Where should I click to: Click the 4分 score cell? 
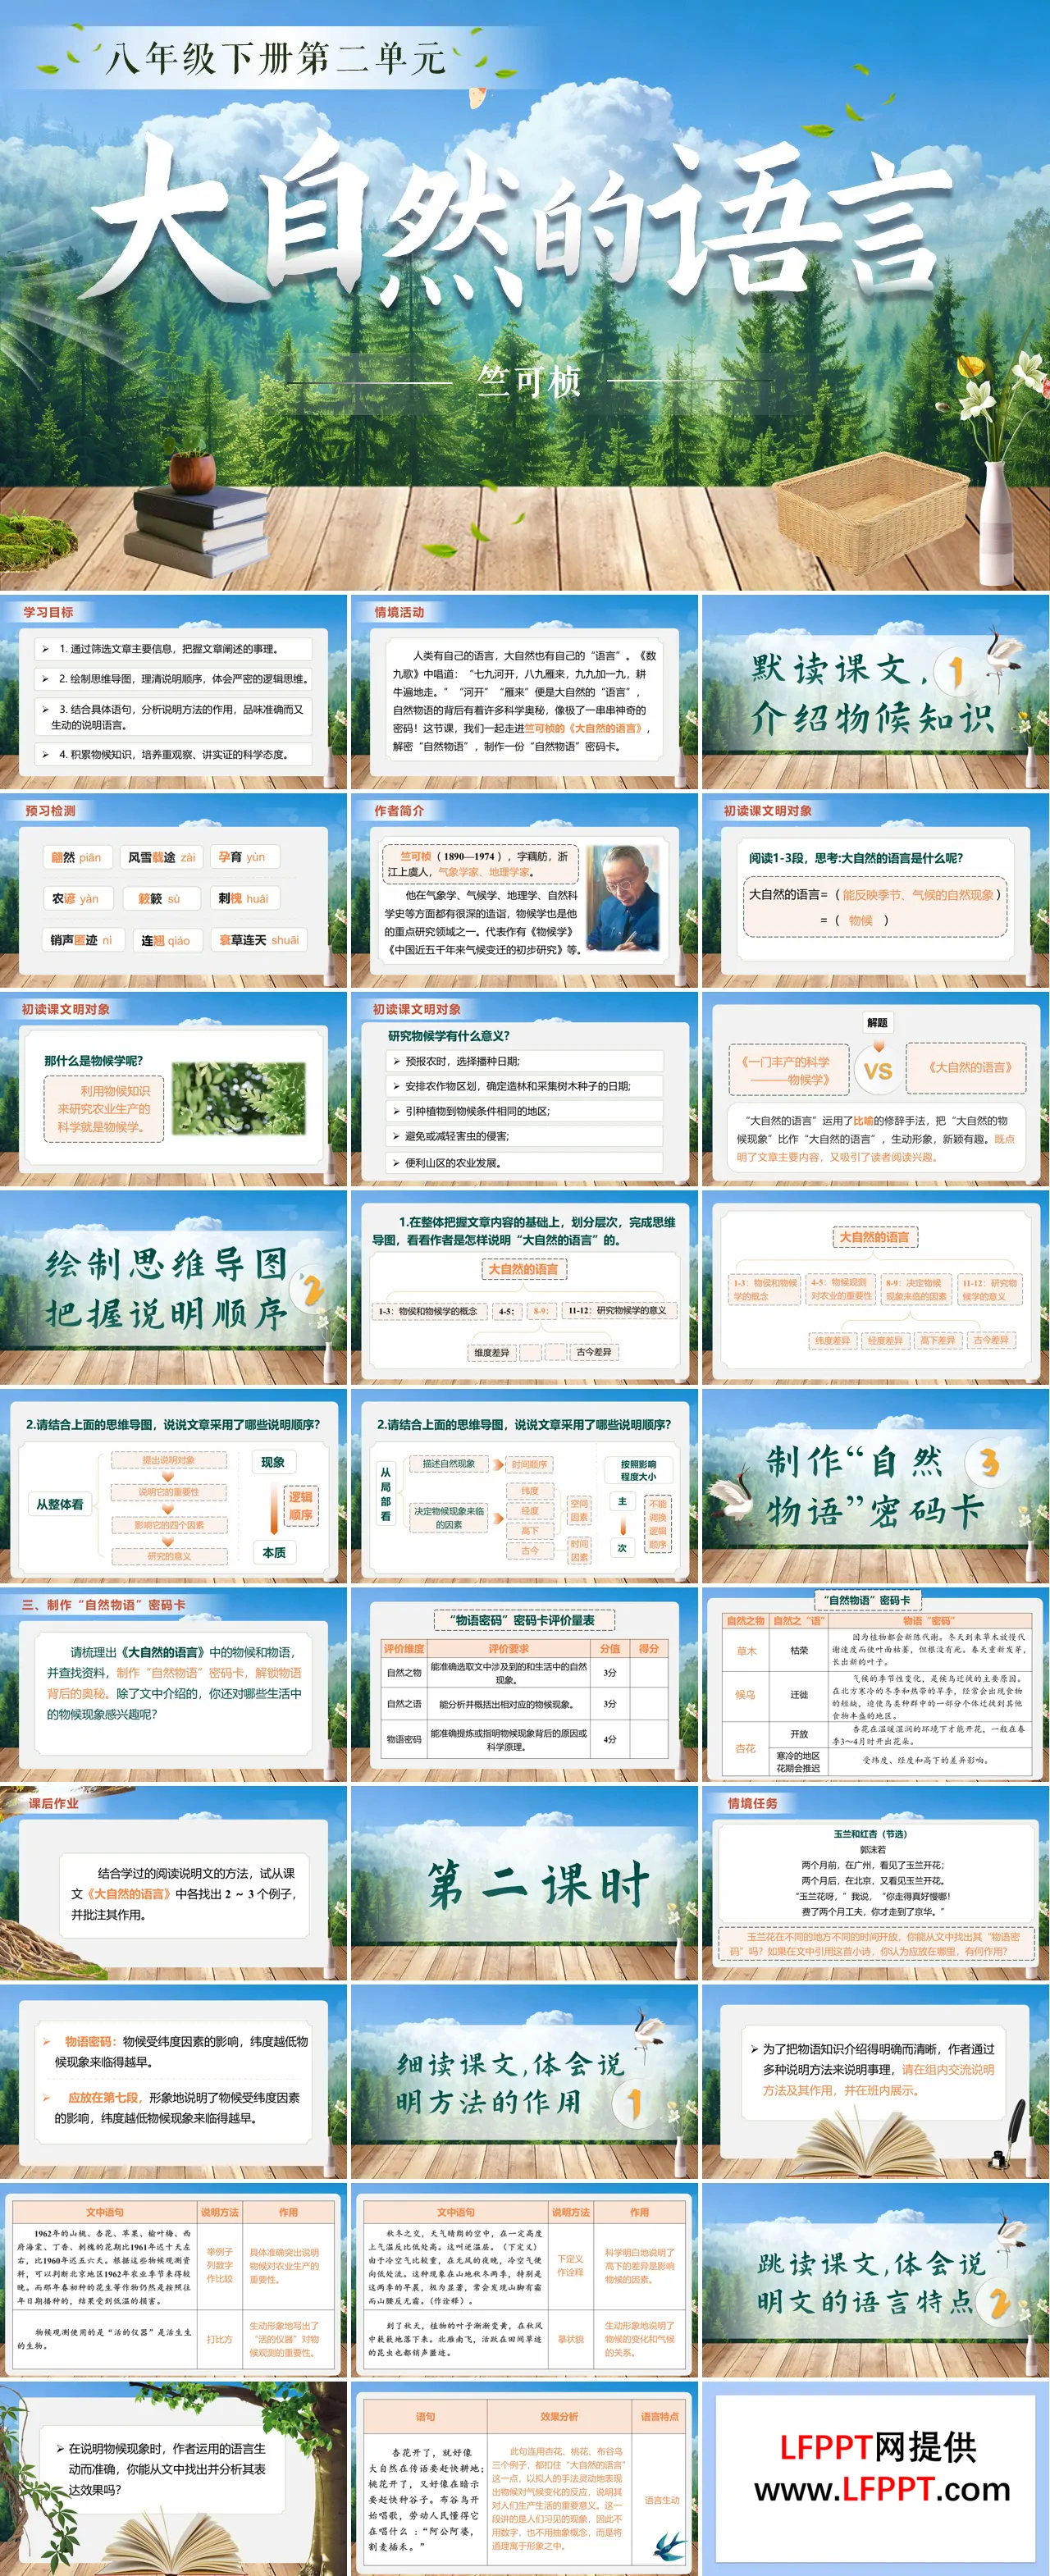point(610,1739)
